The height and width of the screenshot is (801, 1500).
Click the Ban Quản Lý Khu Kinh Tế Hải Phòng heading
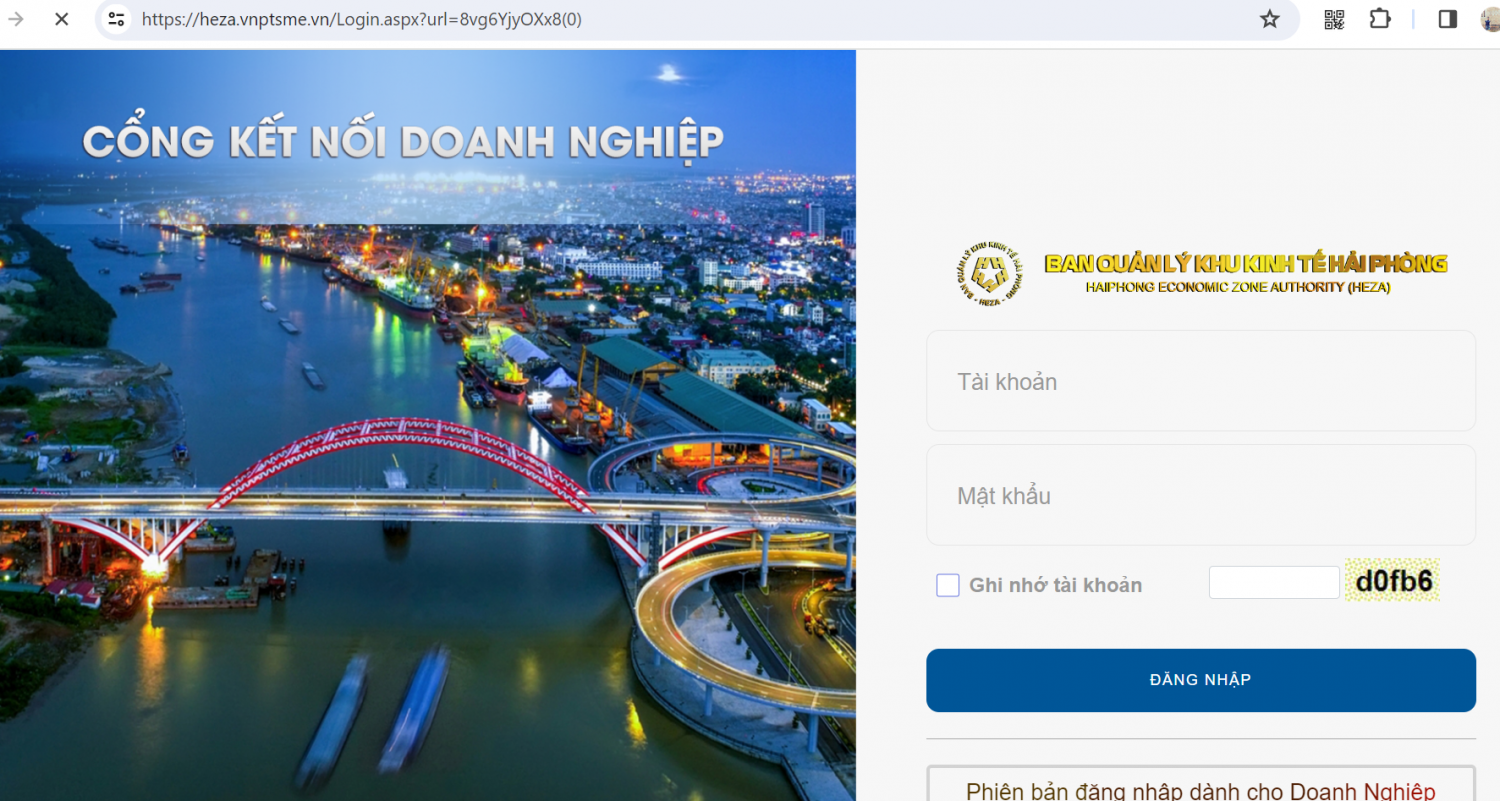[1245, 264]
